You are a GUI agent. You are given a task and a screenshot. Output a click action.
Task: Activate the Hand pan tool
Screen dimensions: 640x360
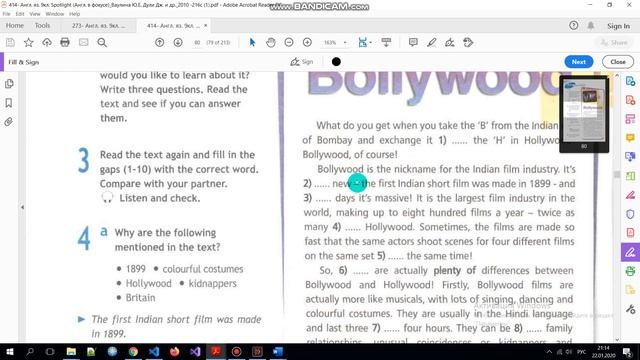coord(271,42)
